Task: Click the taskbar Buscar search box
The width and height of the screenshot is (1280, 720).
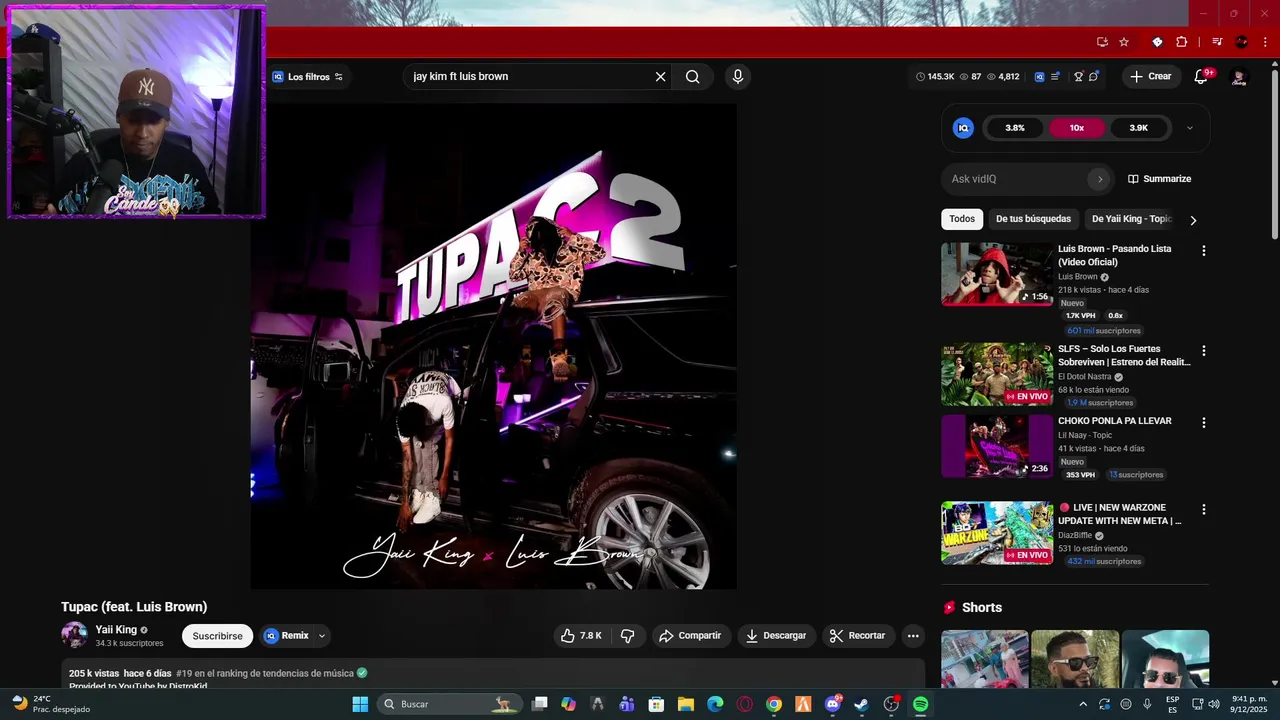Action: point(450,704)
